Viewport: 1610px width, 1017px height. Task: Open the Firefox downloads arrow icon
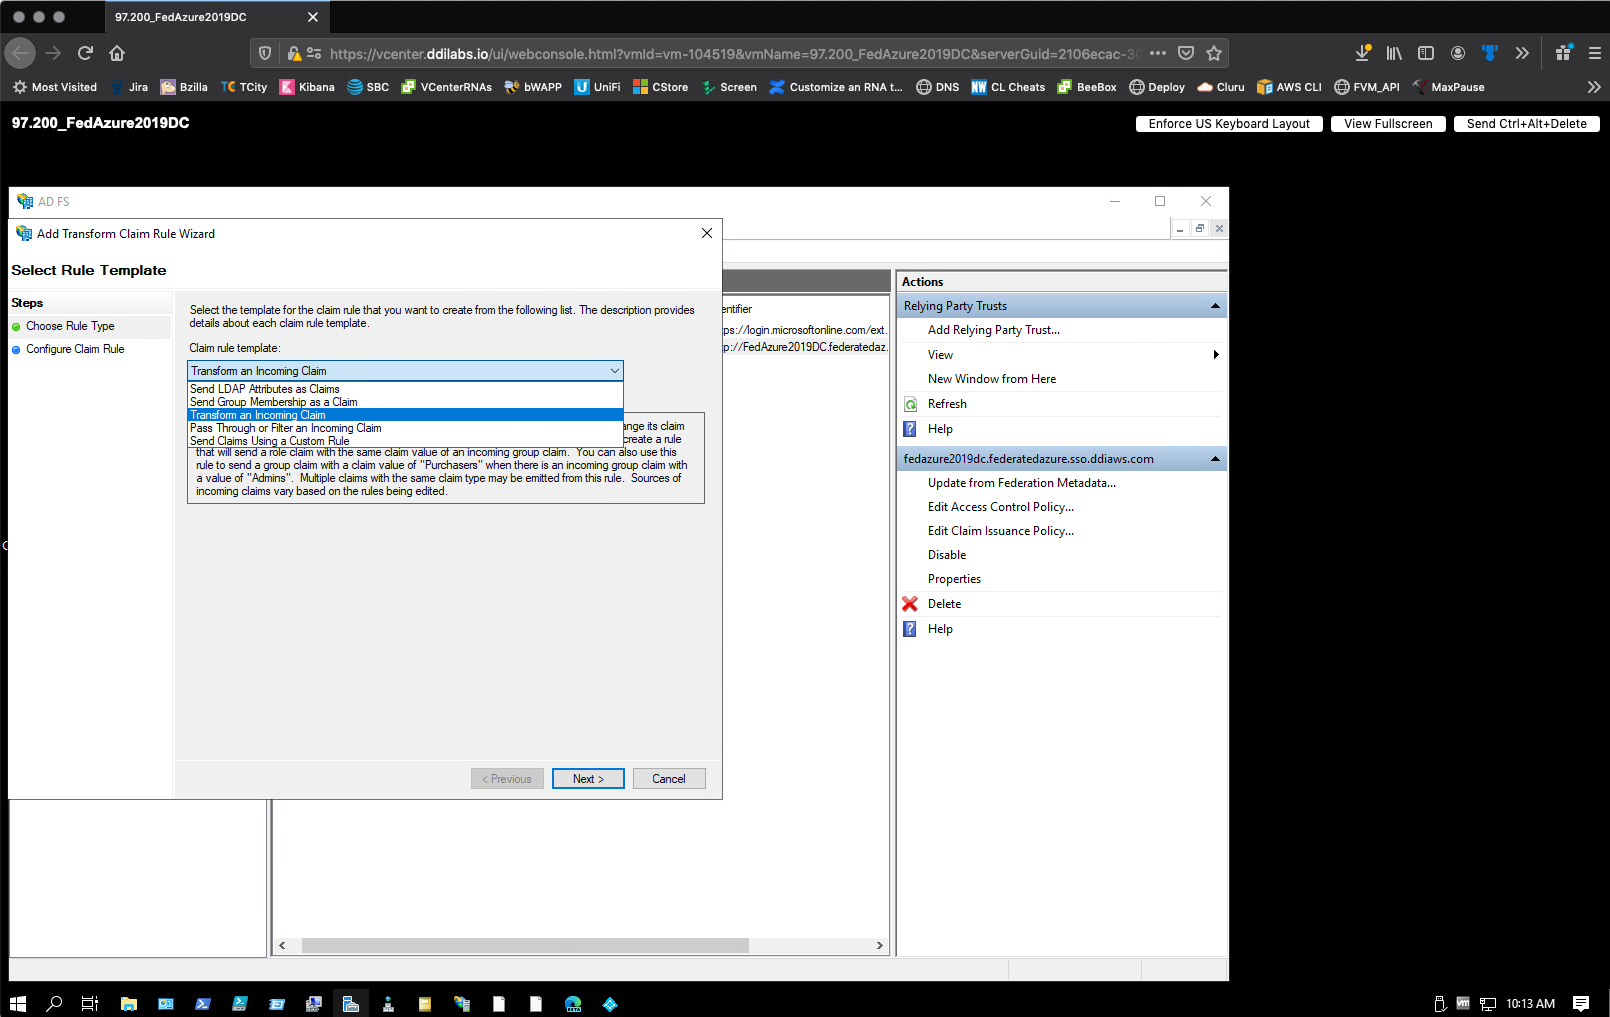[x=1362, y=53]
